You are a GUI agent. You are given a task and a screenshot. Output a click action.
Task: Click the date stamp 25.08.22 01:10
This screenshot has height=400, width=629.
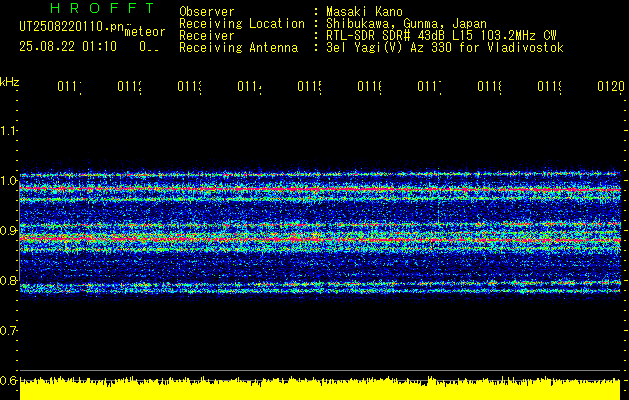(68, 47)
